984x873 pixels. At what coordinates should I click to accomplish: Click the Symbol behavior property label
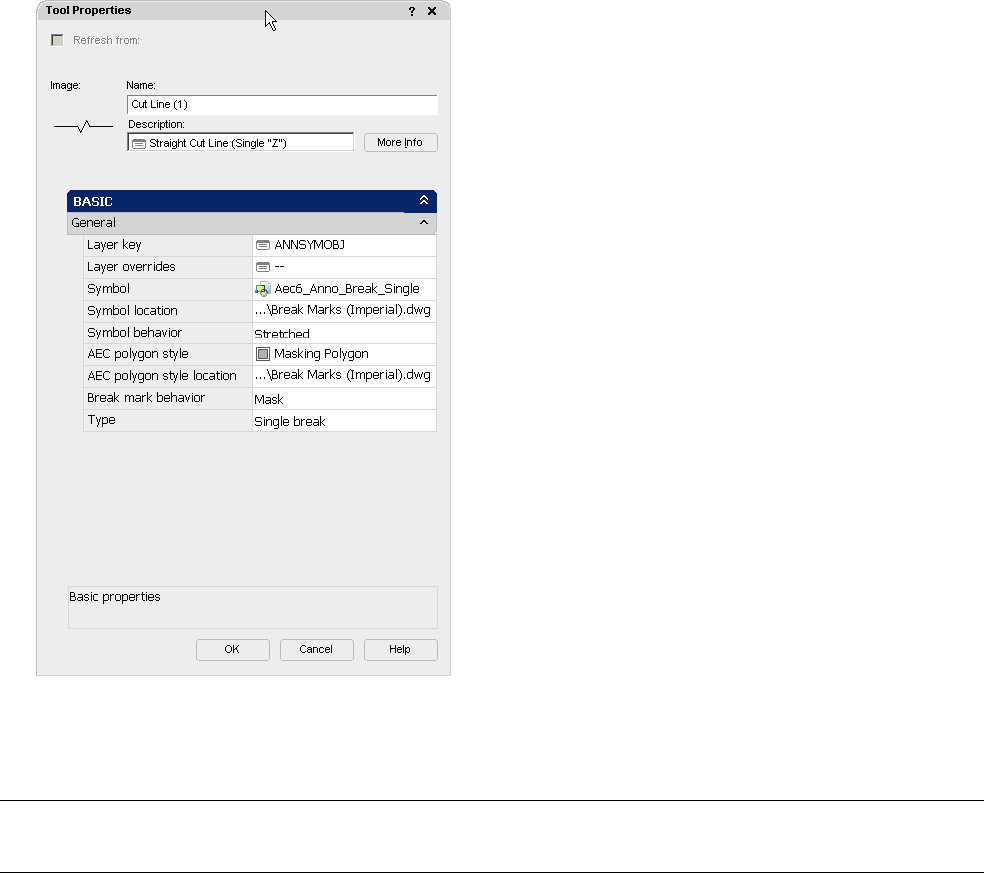coord(134,333)
